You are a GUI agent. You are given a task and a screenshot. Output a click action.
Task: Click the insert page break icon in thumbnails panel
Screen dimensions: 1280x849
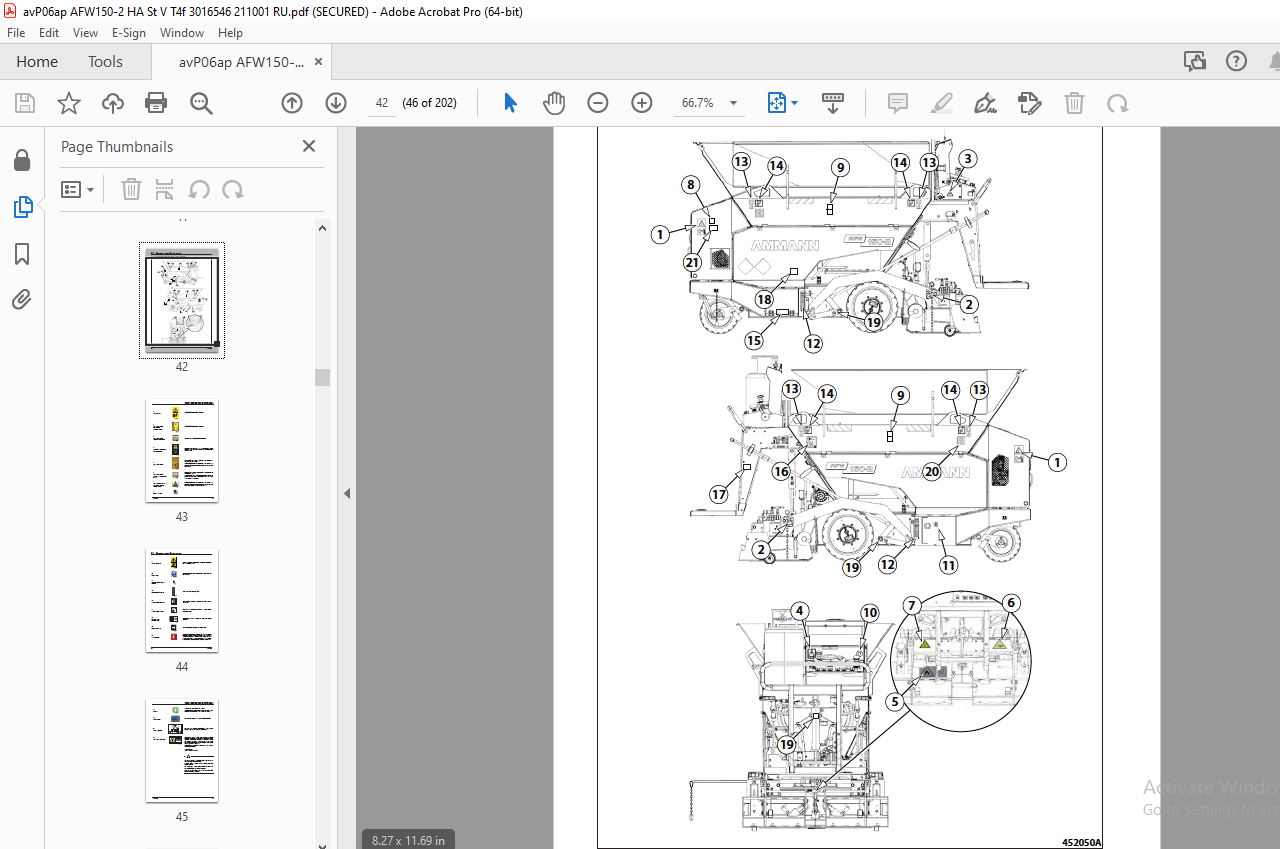pyautogui.click(x=165, y=189)
